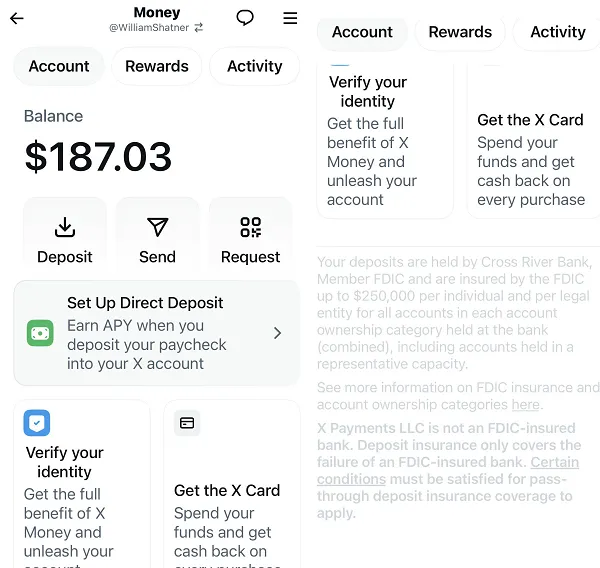Open the FDIC categories 'here' link
The image size is (600, 568).
click(x=525, y=405)
